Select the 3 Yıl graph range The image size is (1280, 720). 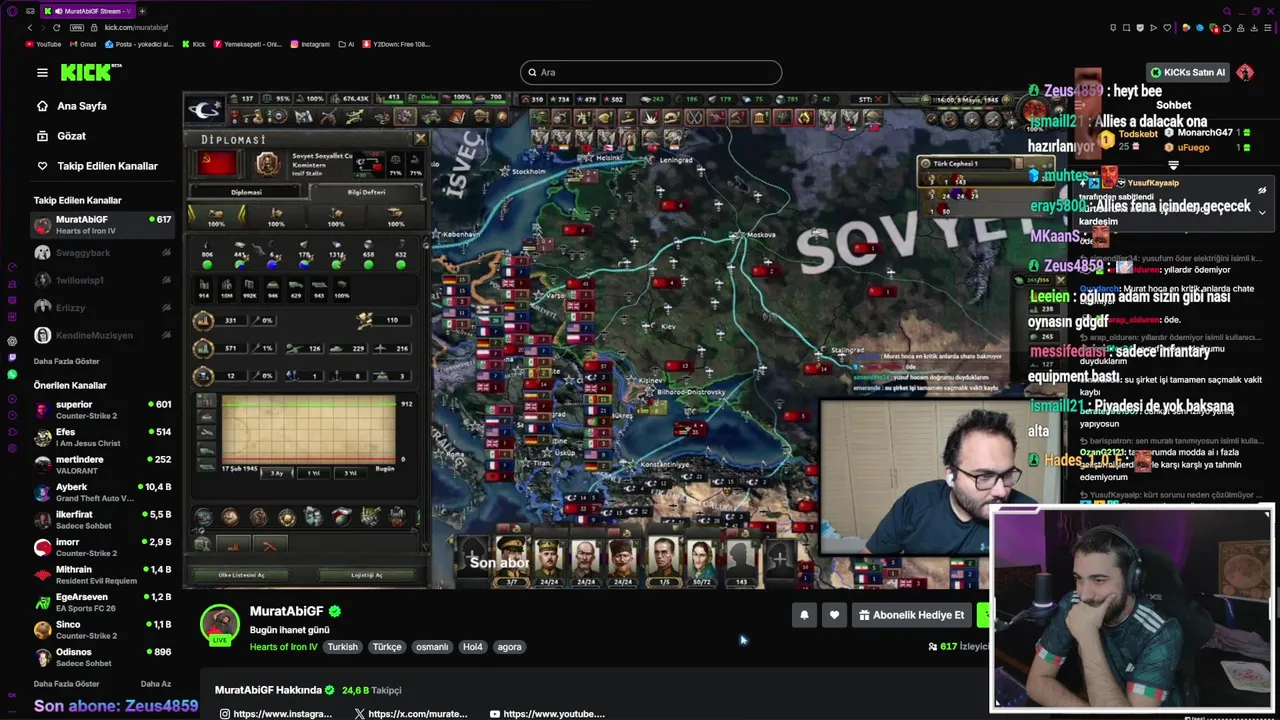(350, 473)
